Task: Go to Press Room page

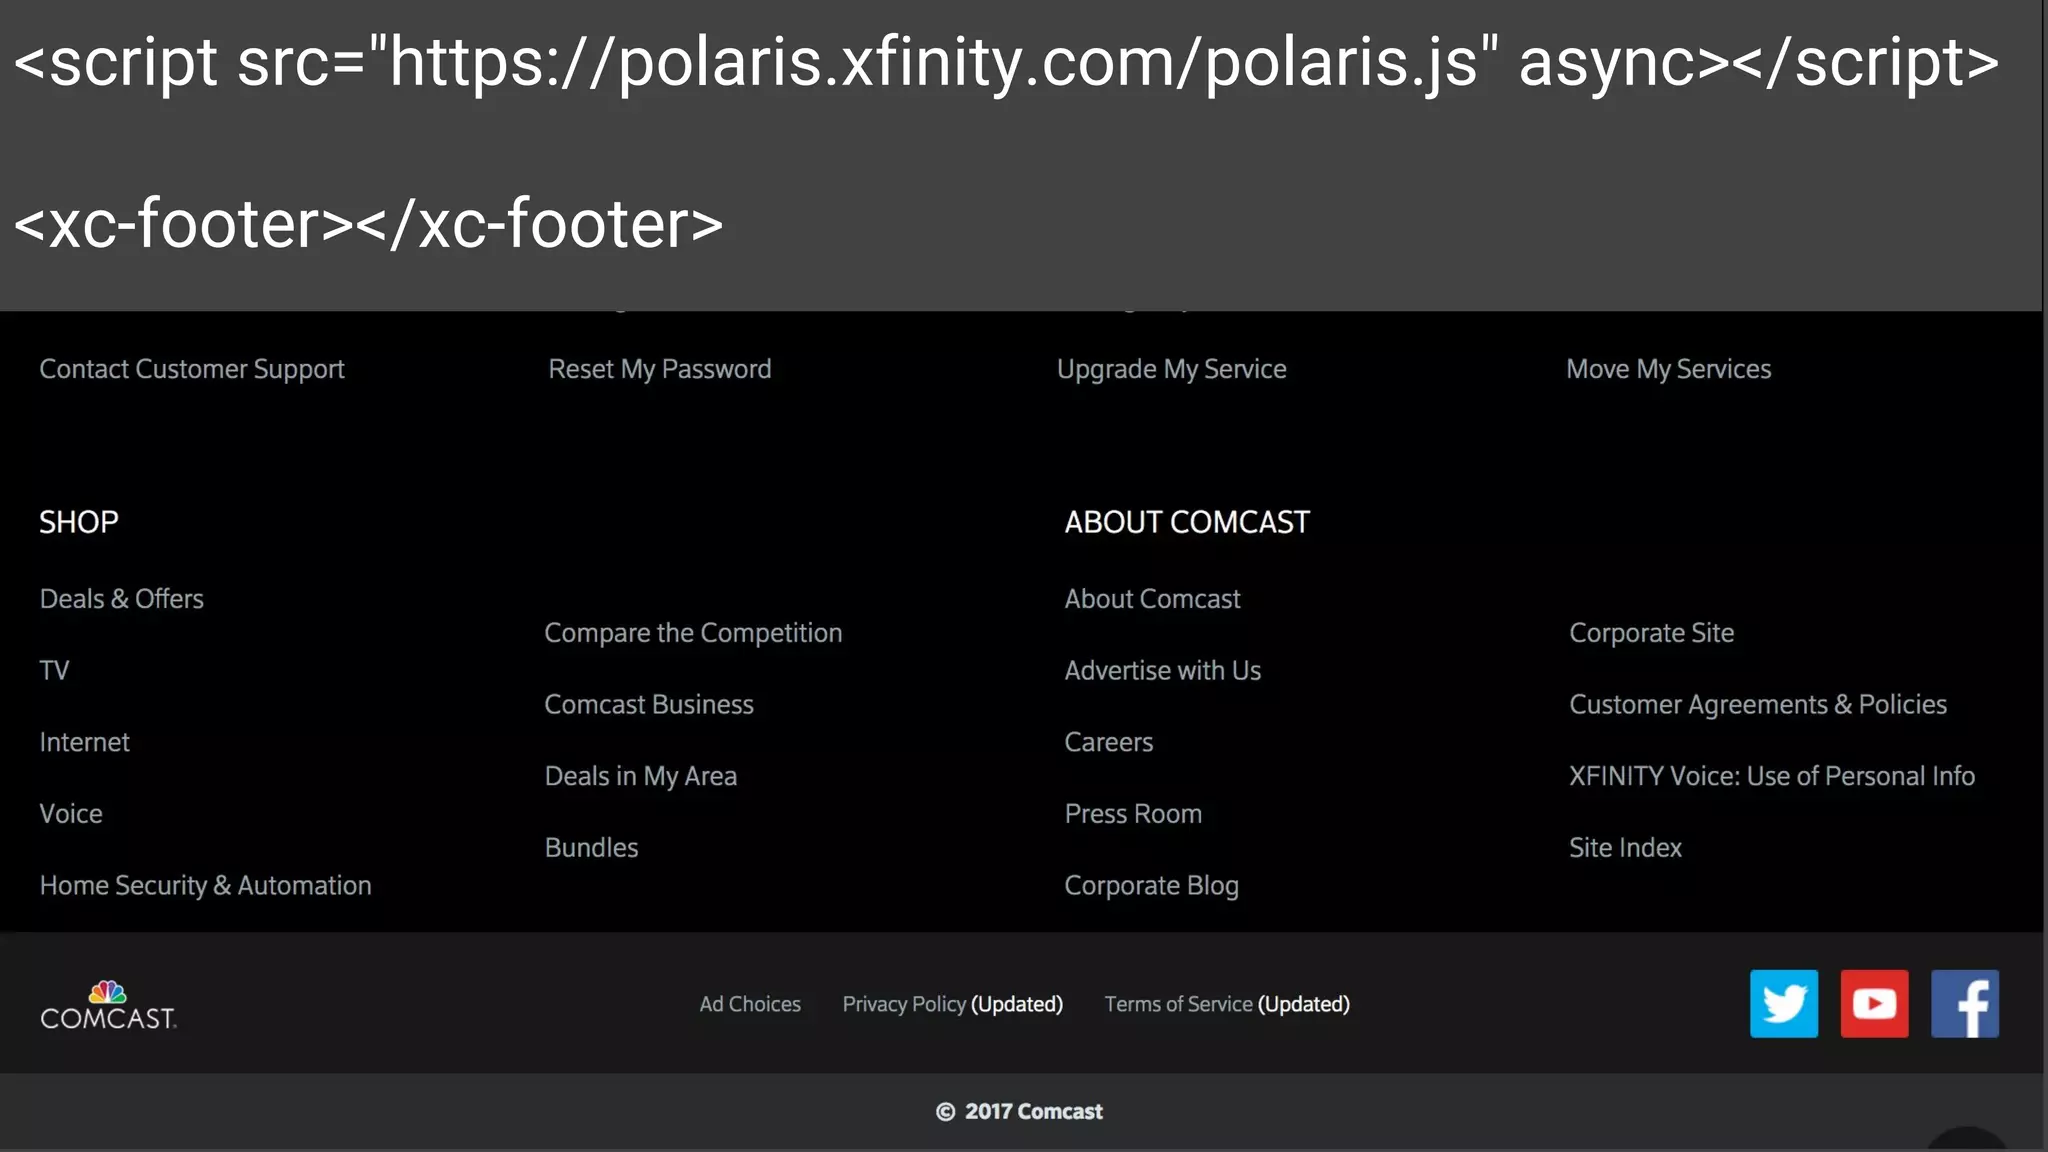Action: click(1133, 814)
